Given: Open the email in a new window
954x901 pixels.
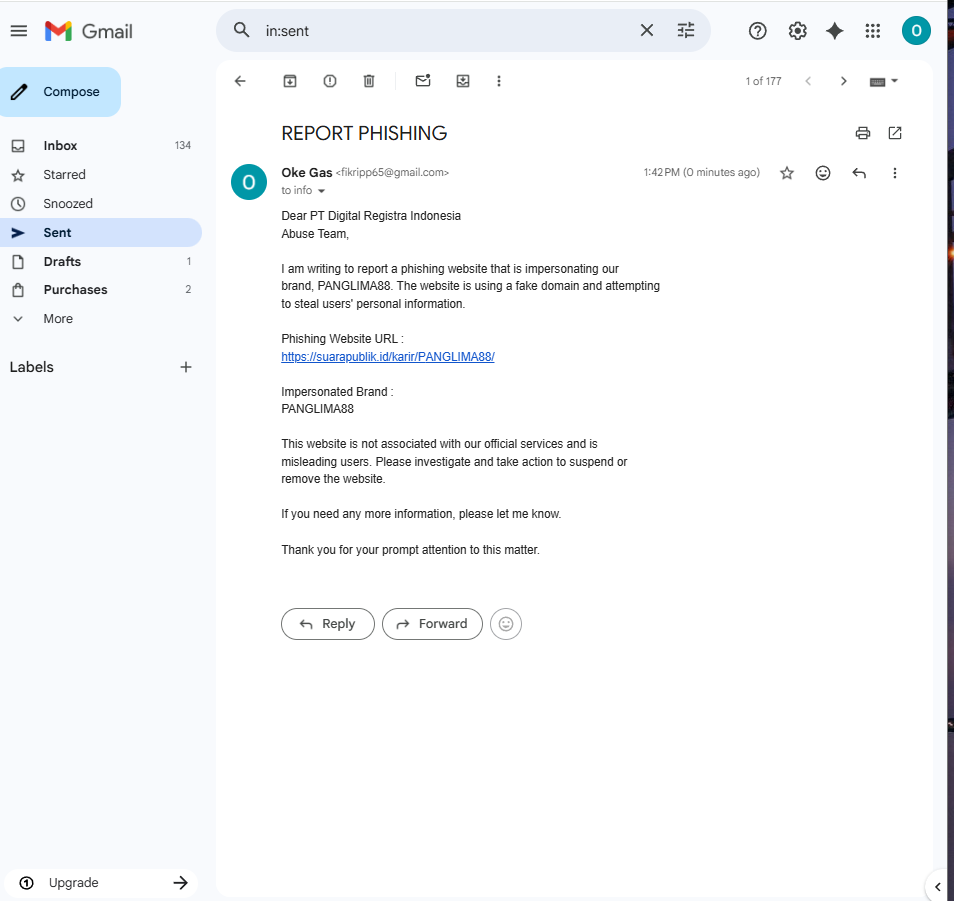Looking at the screenshot, I should [x=894, y=133].
